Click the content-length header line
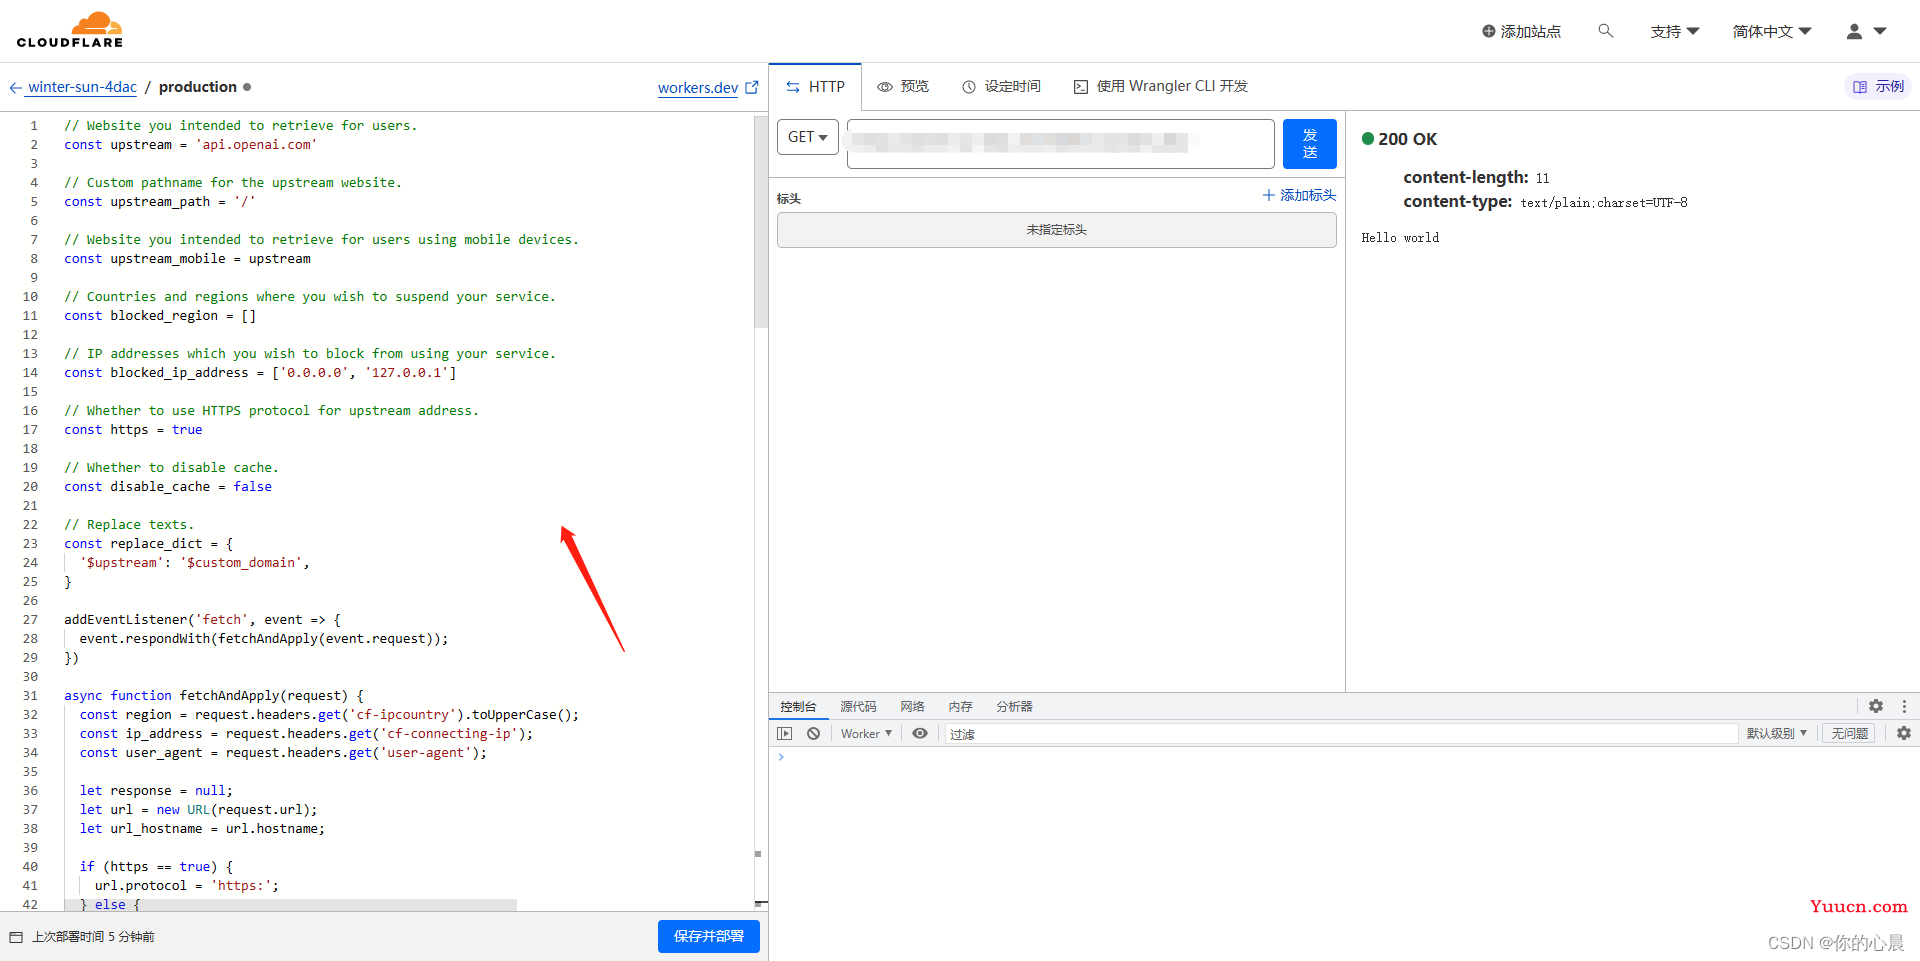The image size is (1920, 961). click(1476, 178)
